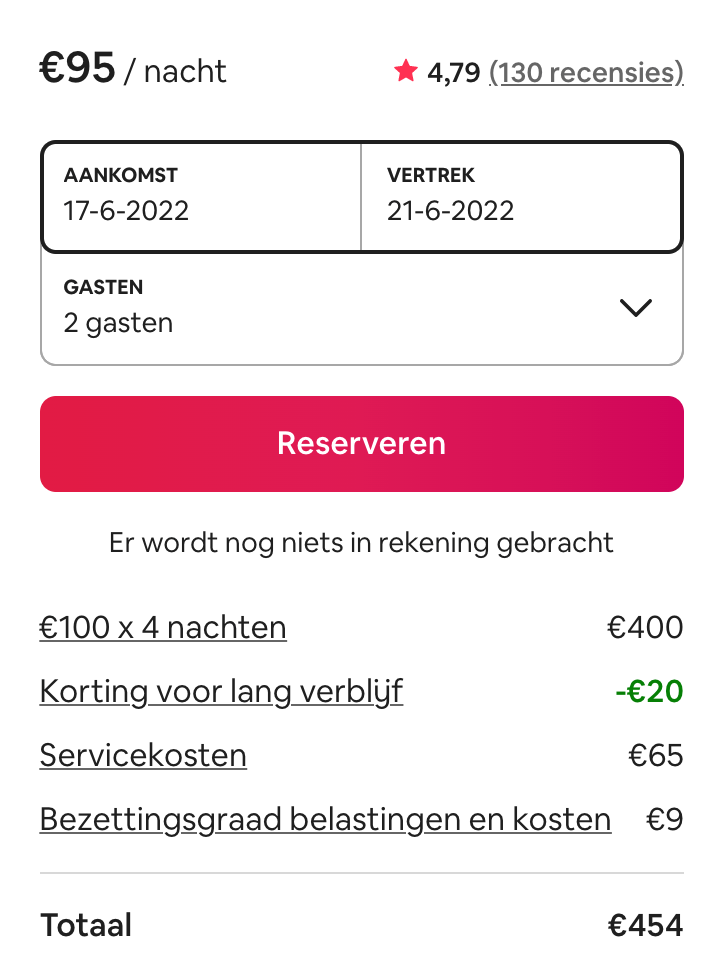Click the Totaal label

86,925
